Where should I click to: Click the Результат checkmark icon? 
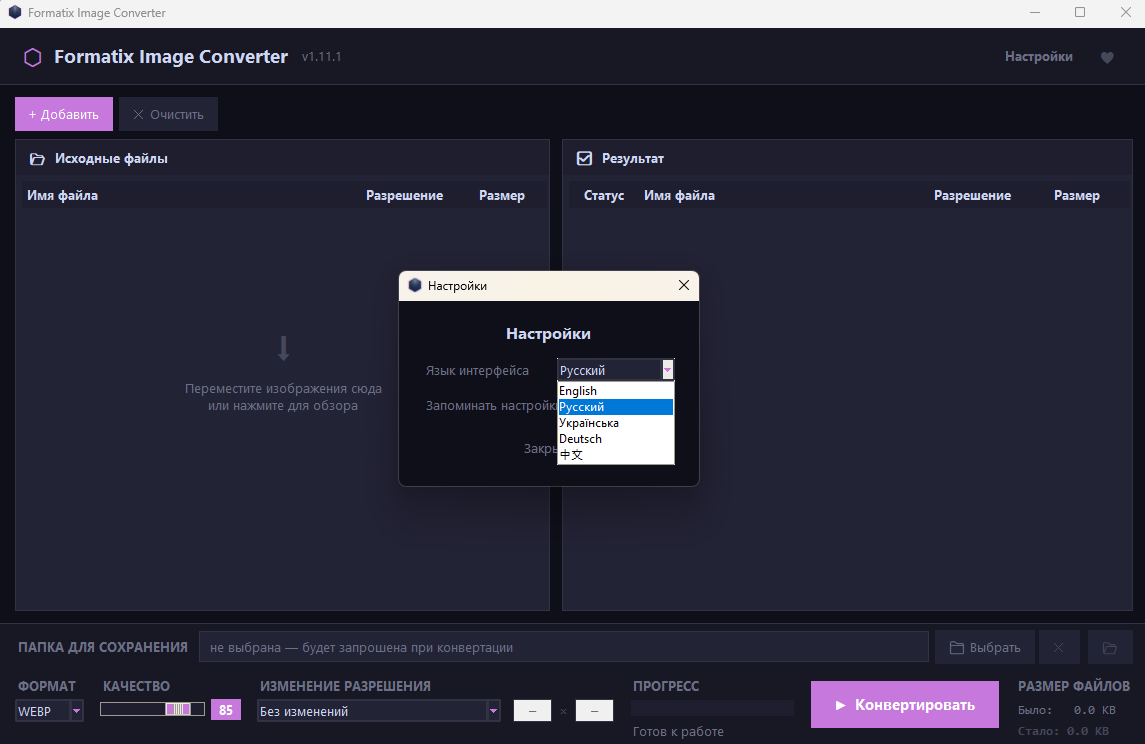(x=584, y=158)
